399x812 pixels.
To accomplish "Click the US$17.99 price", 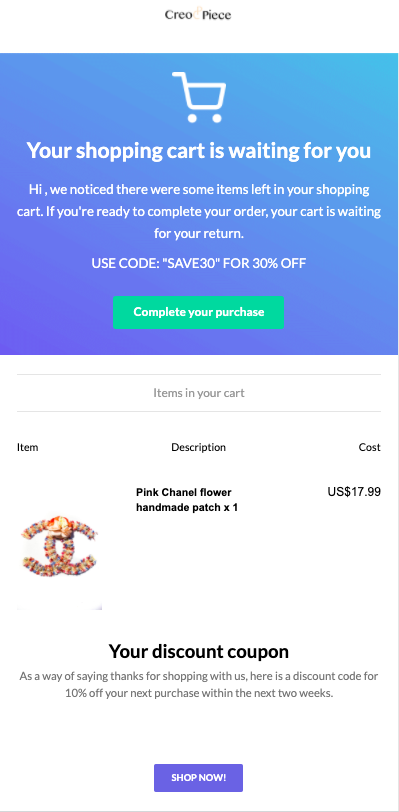I will [x=354, y=492].
